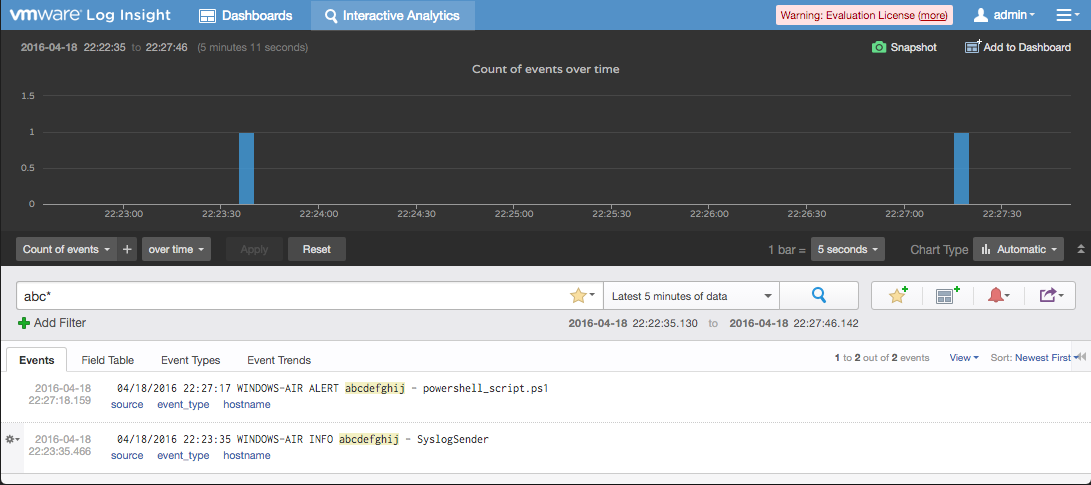Collapse the chart panel with the arrow
The image size is (1091, 485).
[1079, 249]
